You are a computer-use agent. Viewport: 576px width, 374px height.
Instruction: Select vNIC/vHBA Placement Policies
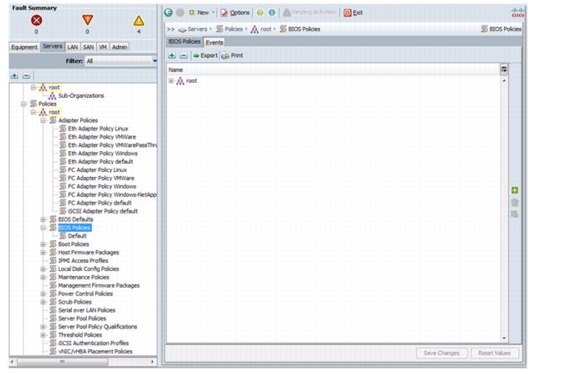coord(95,352)
